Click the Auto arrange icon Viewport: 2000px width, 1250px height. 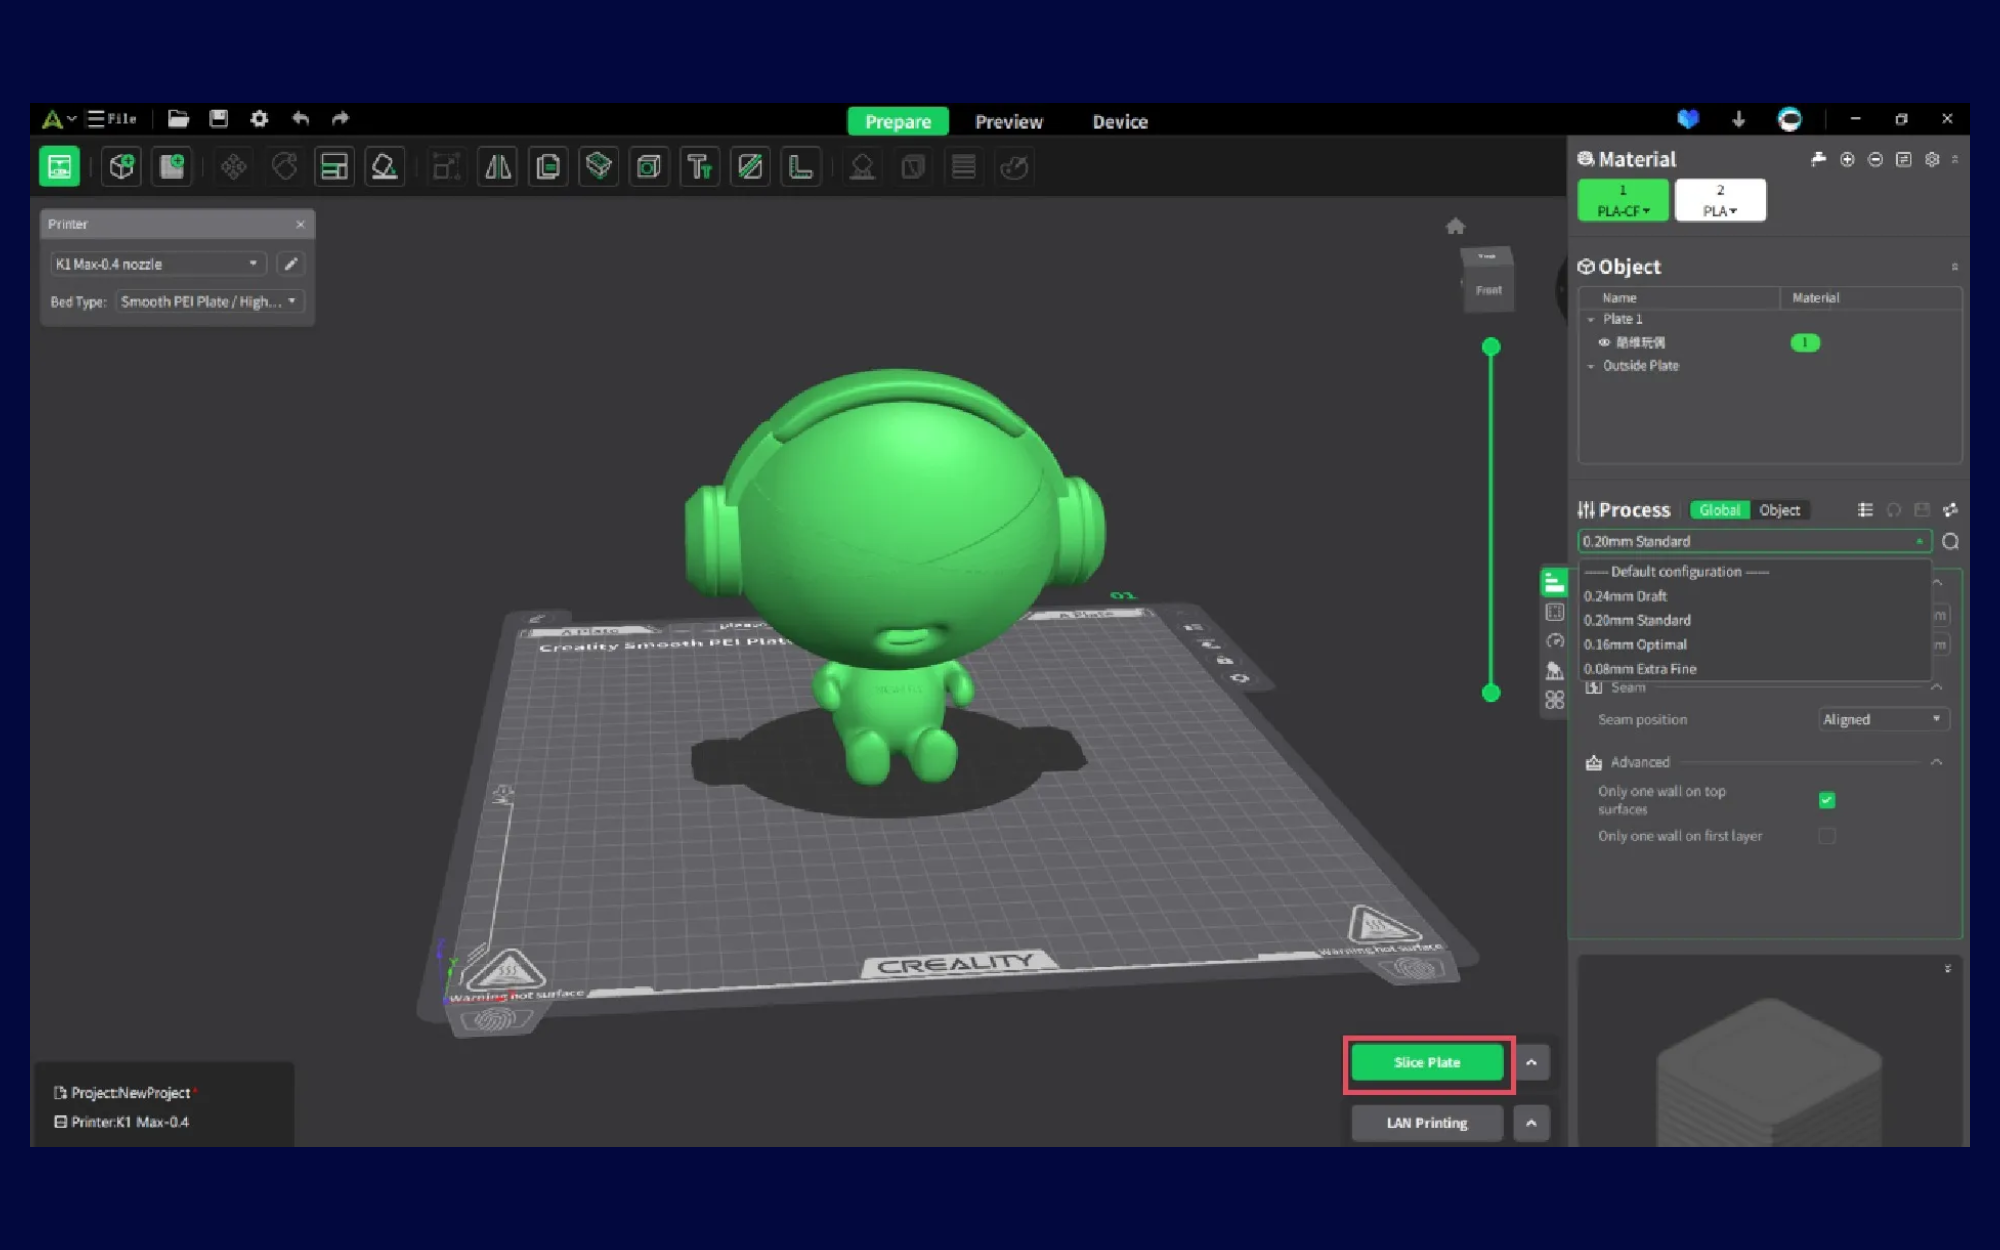pos(334,167)
